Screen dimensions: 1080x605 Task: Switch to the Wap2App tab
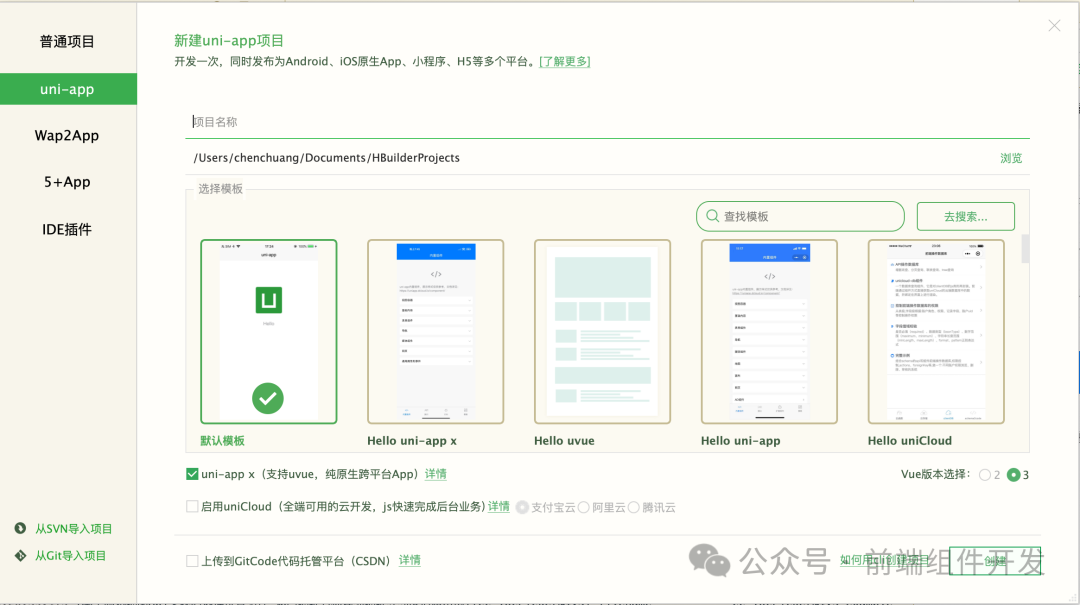66,135
